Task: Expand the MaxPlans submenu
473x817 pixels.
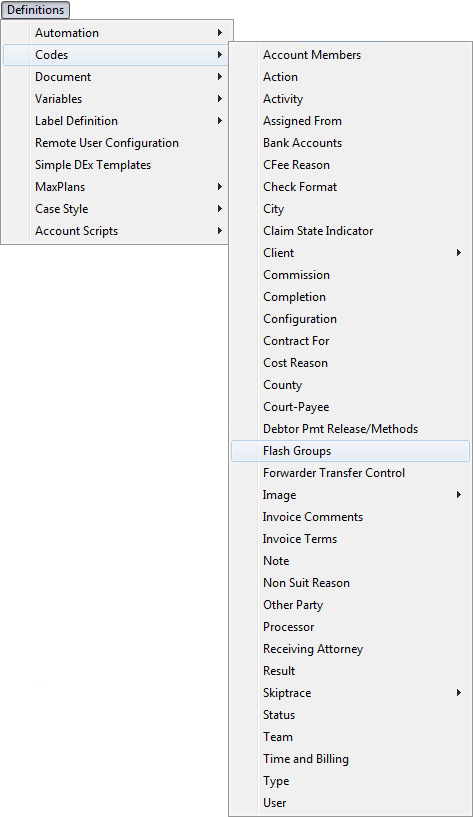Action: pos(117,187)
